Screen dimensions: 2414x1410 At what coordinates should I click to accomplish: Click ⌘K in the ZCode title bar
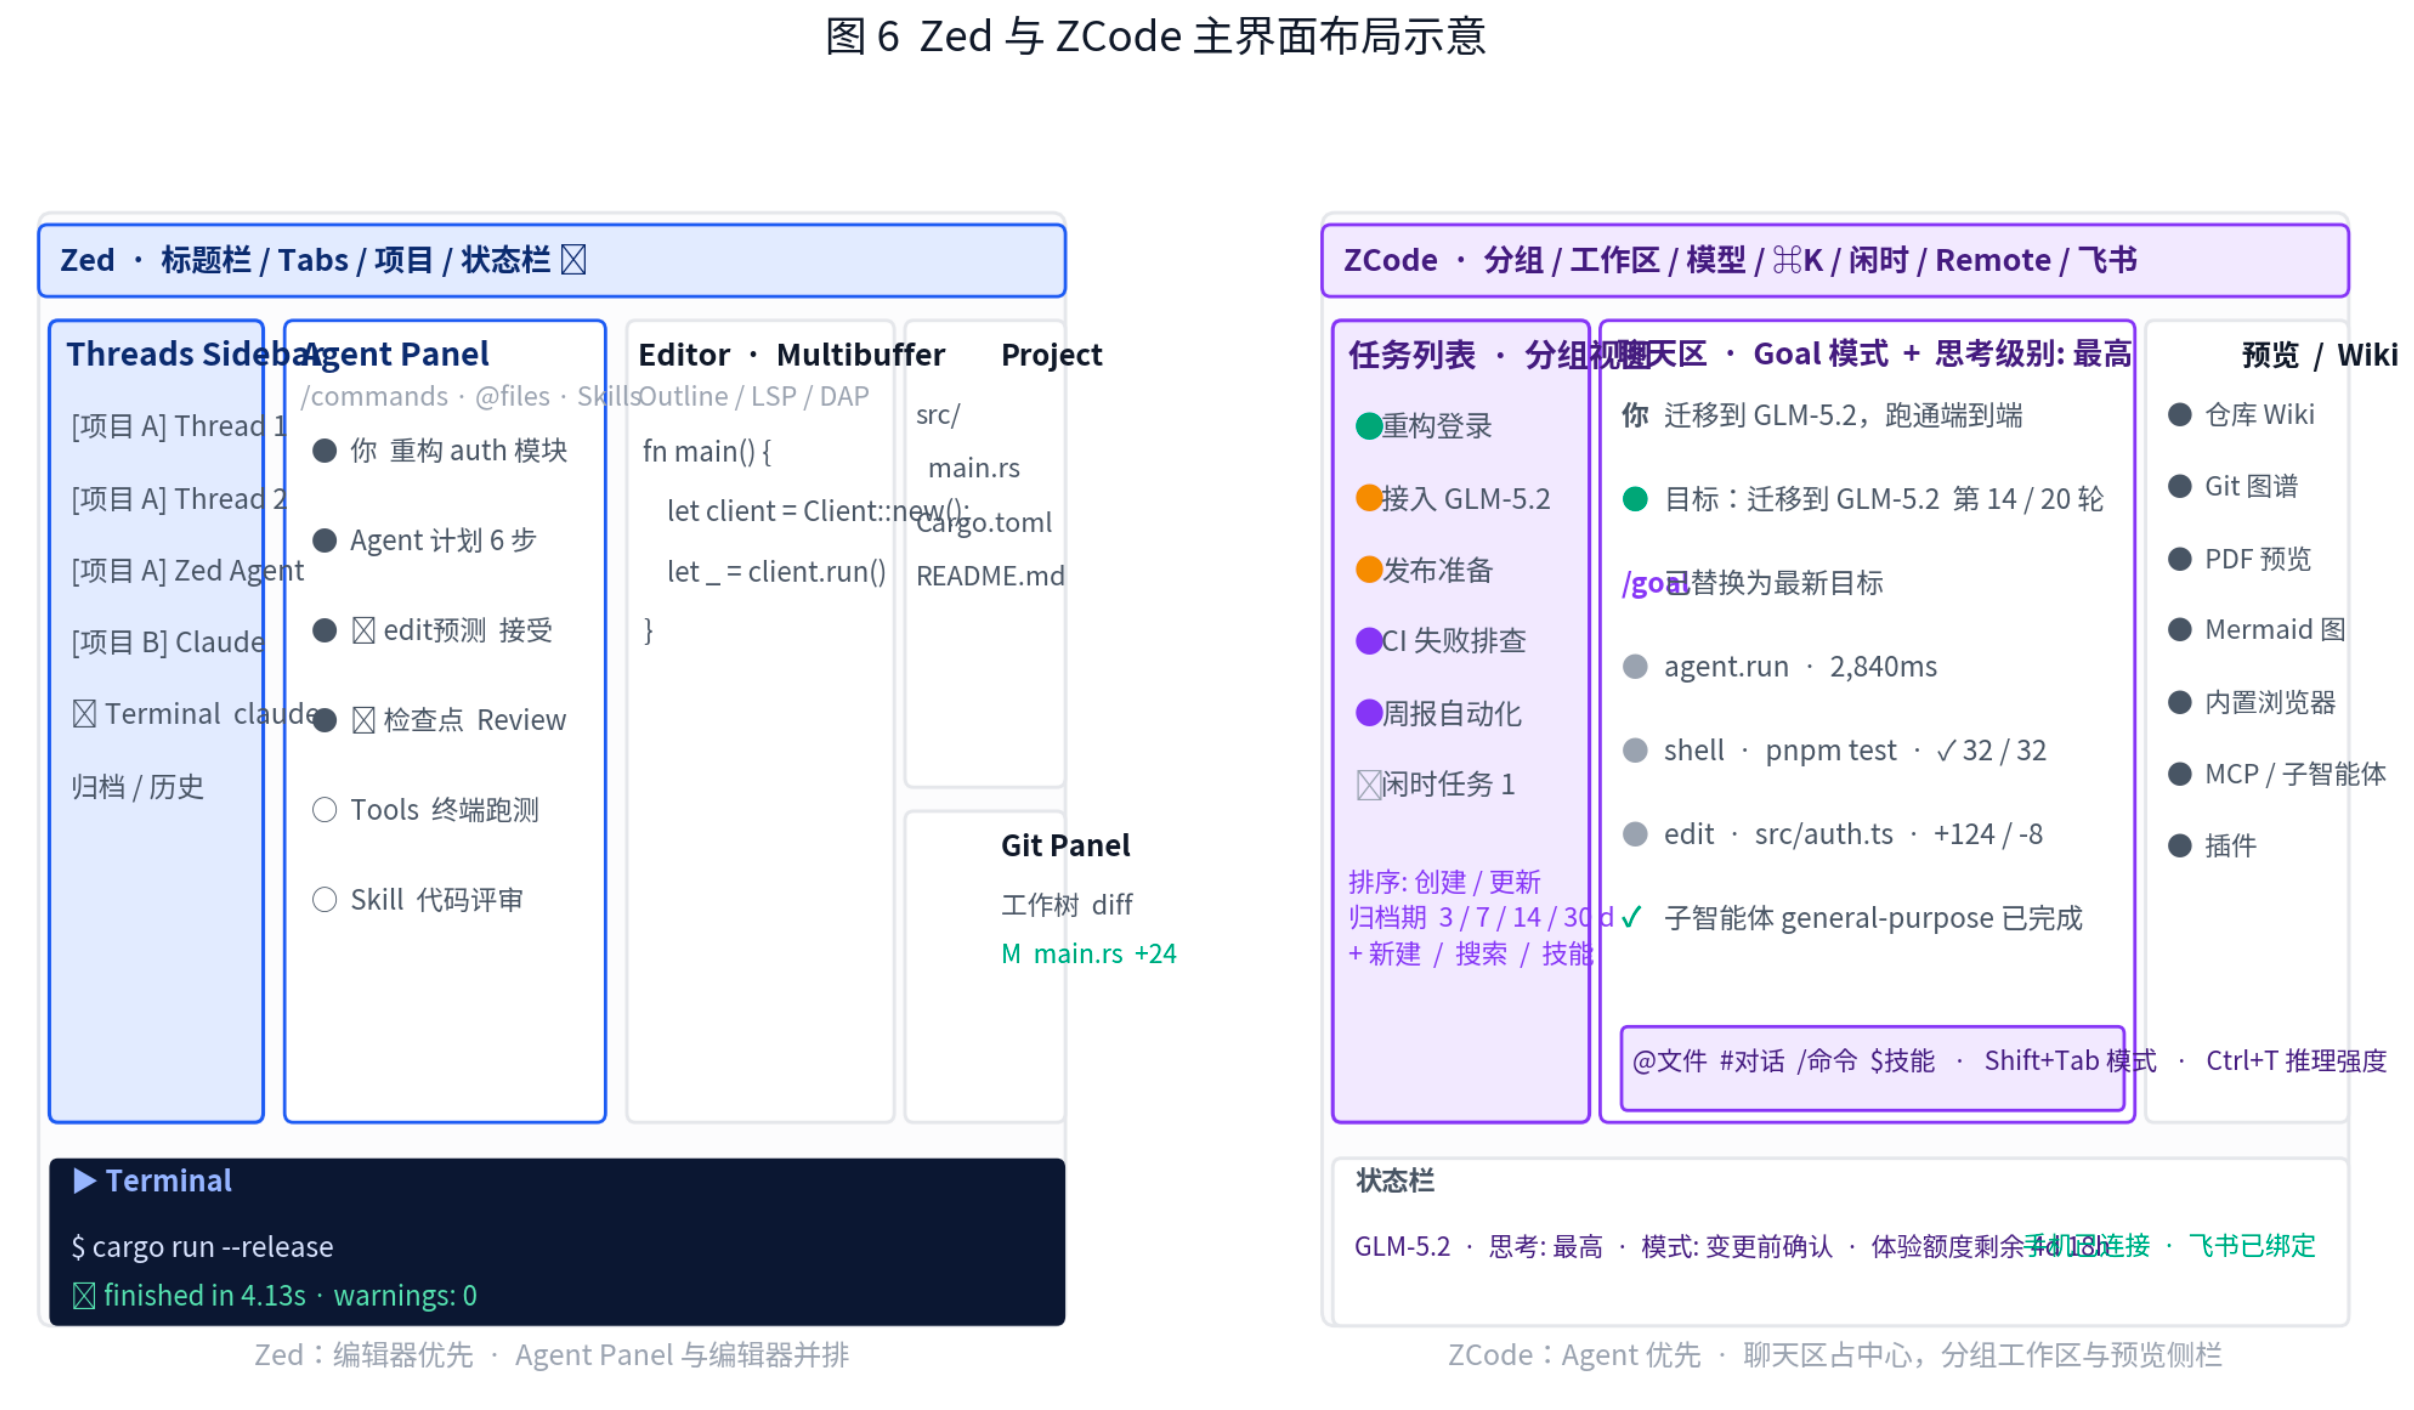point(1798,260)
